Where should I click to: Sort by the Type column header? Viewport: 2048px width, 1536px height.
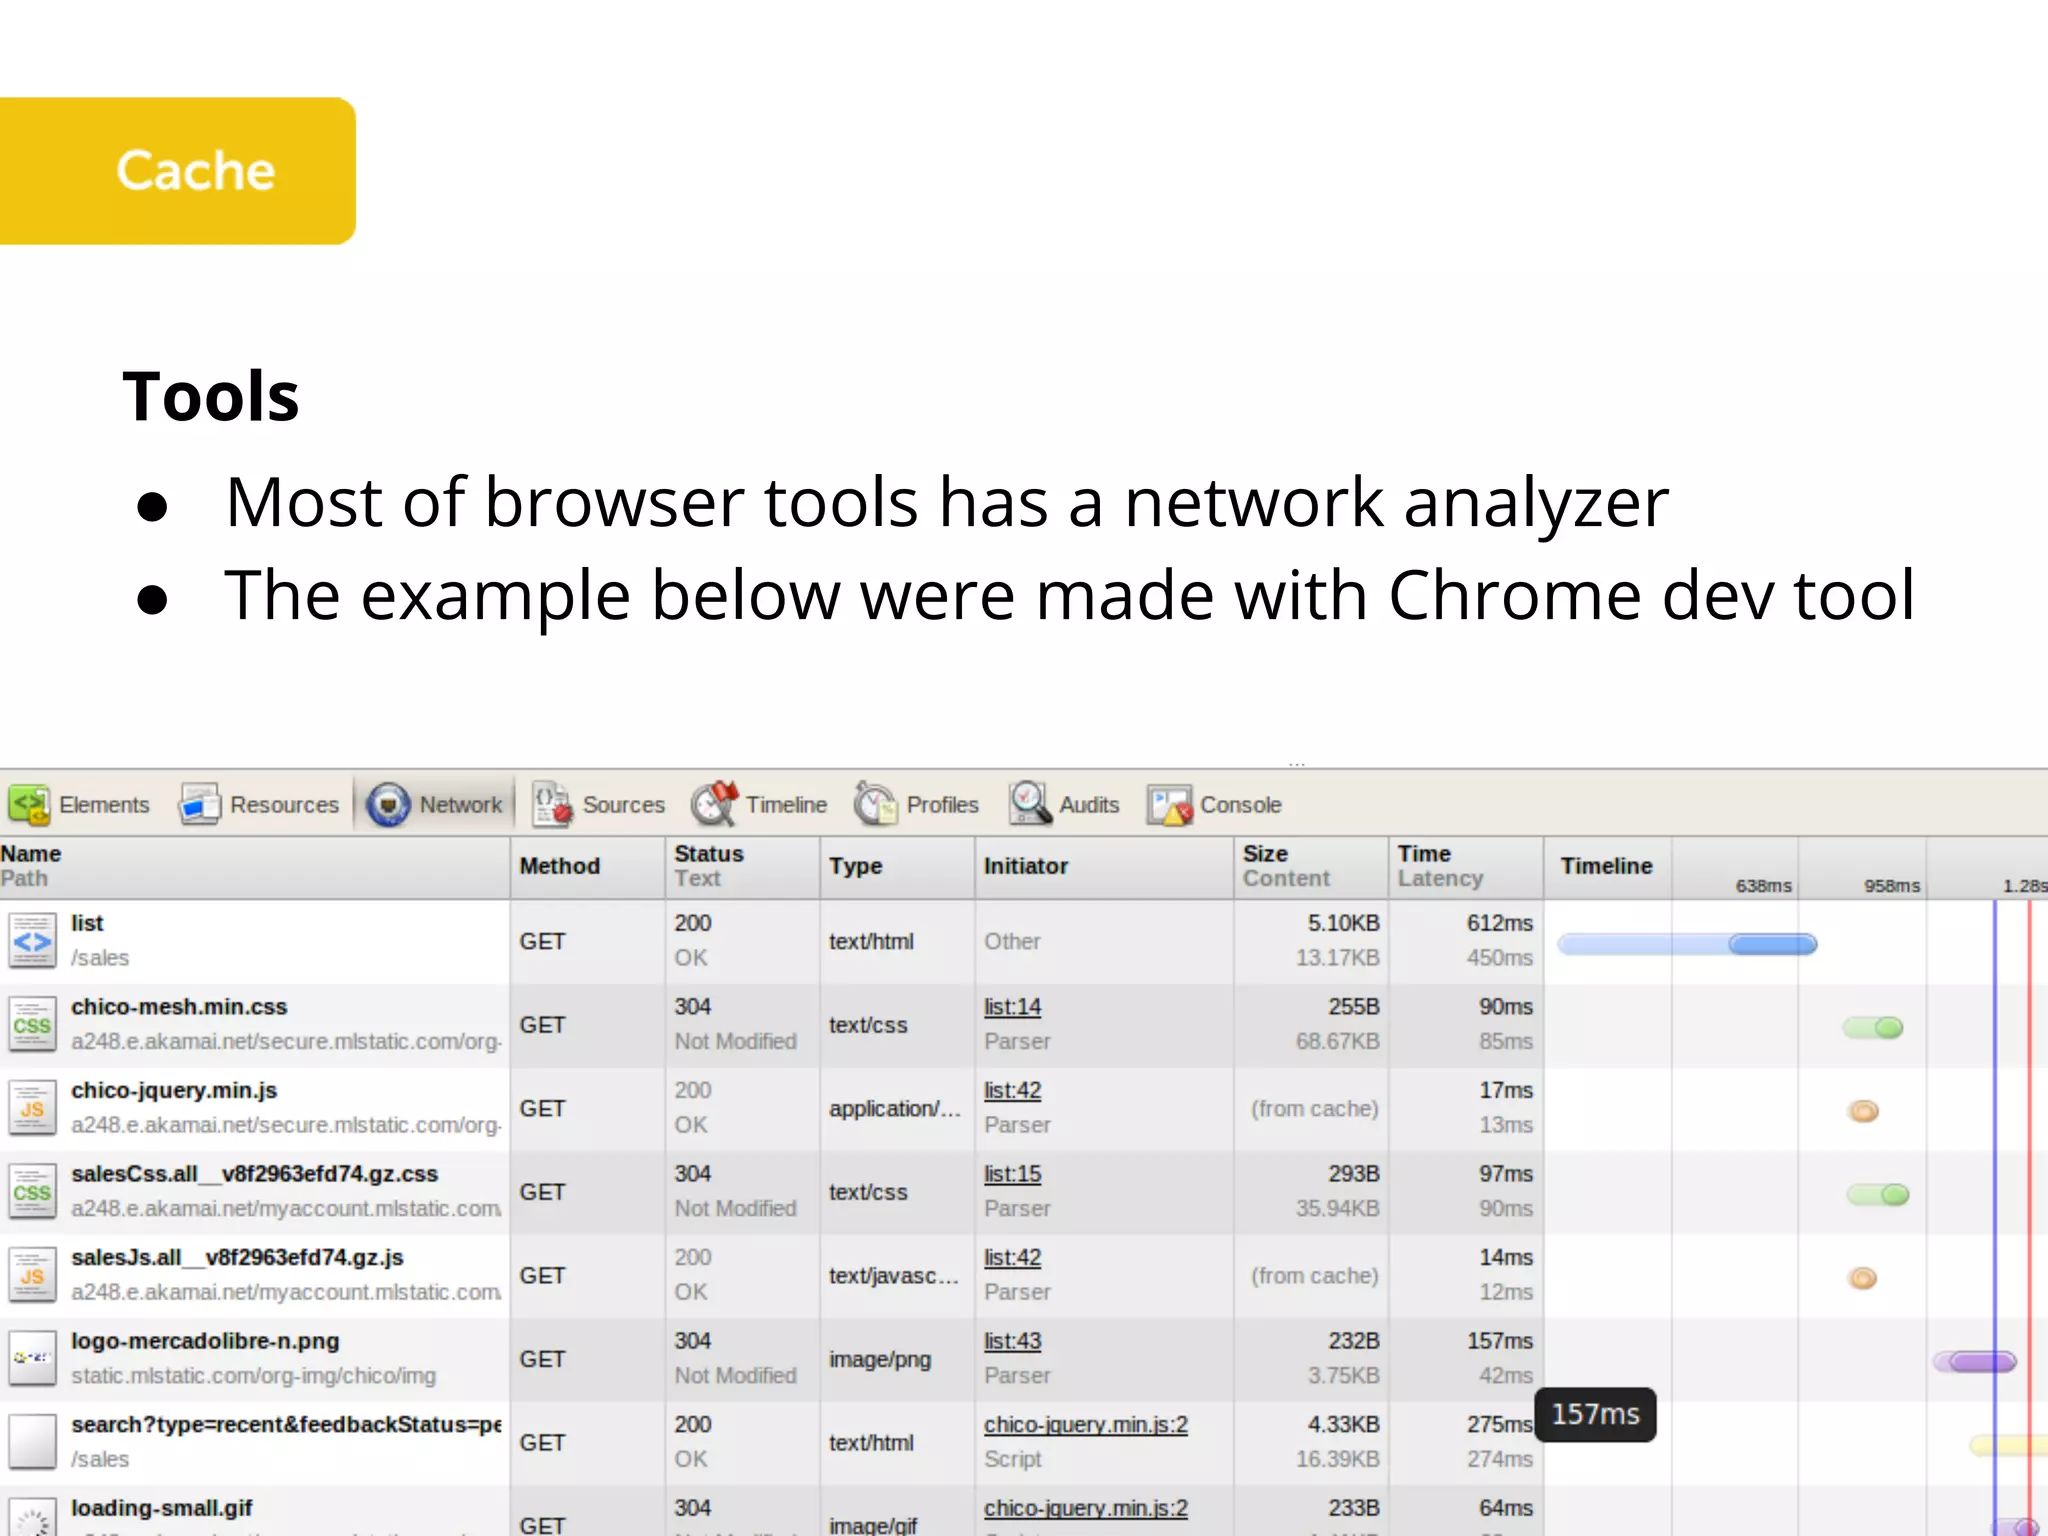coord(897,867)
